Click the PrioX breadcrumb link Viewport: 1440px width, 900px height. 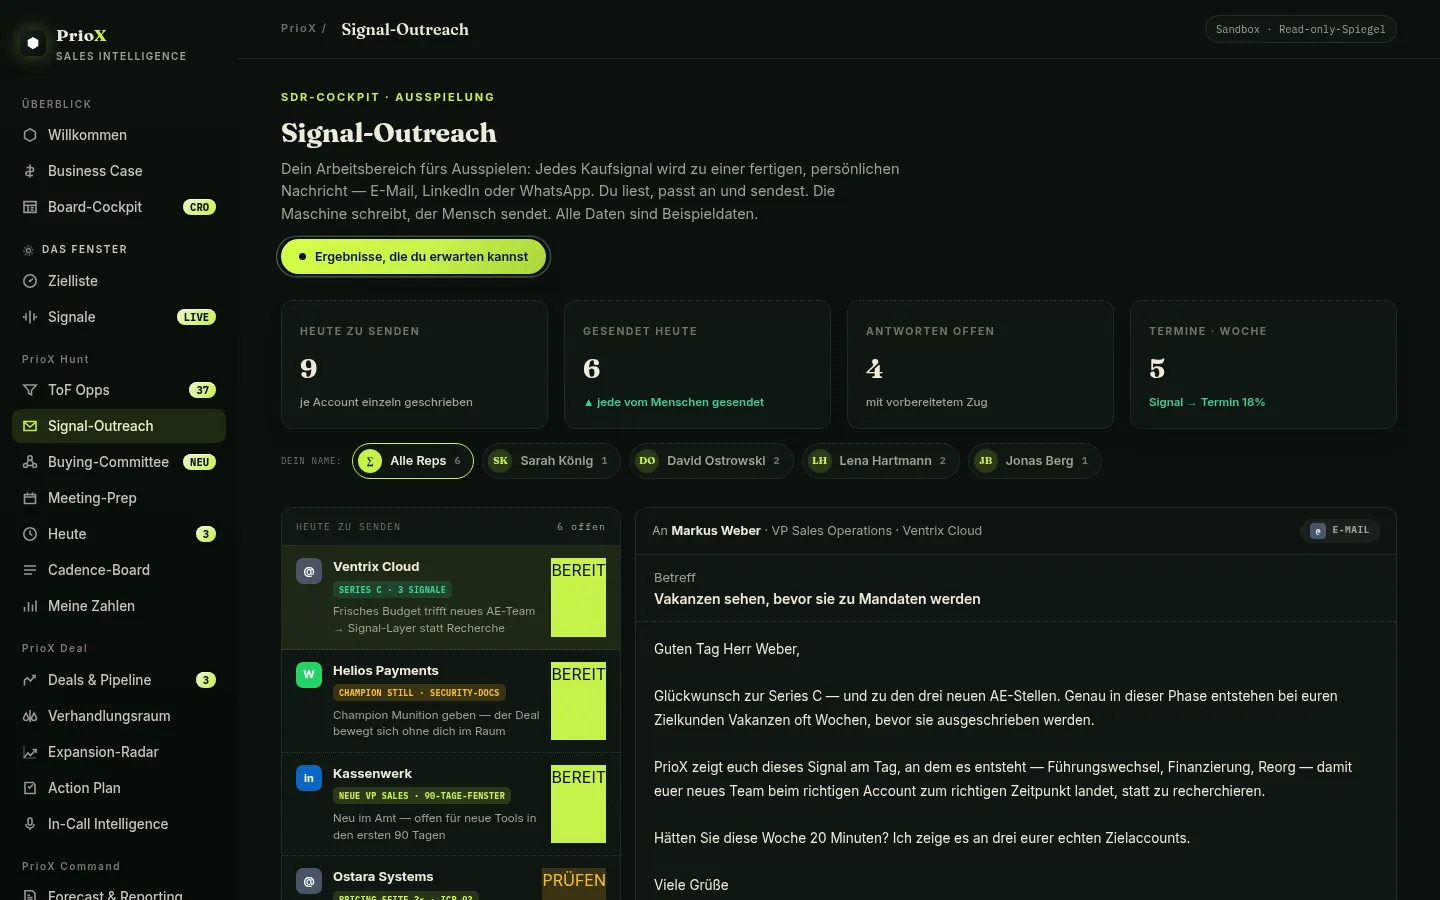298,29
